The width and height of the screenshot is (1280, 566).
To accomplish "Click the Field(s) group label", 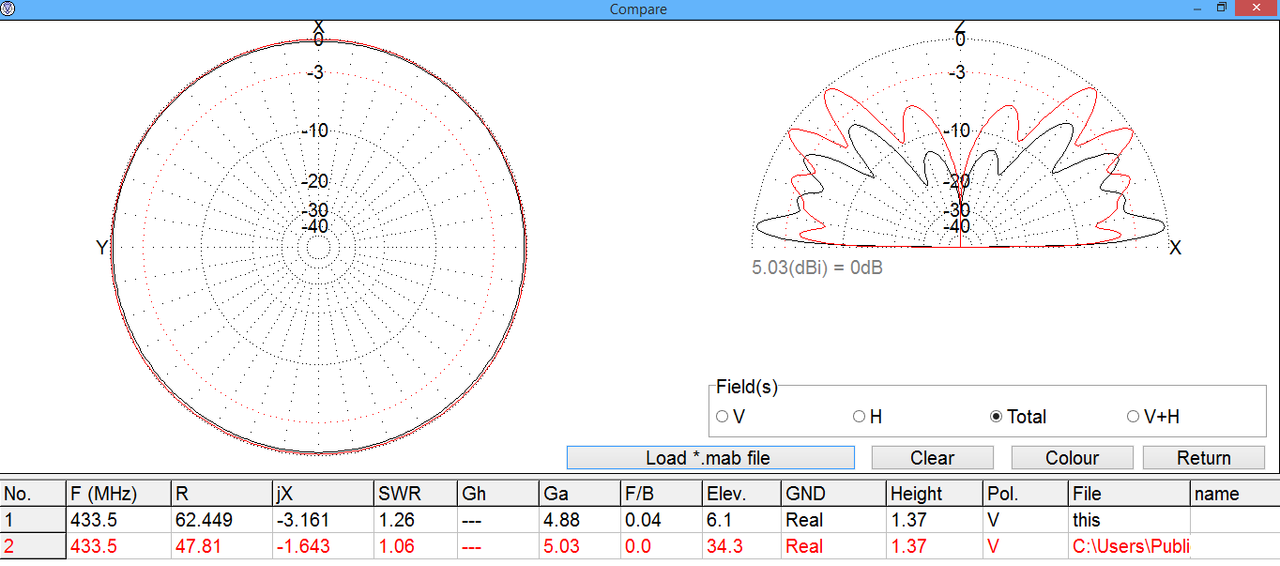I will click(747, 387).
